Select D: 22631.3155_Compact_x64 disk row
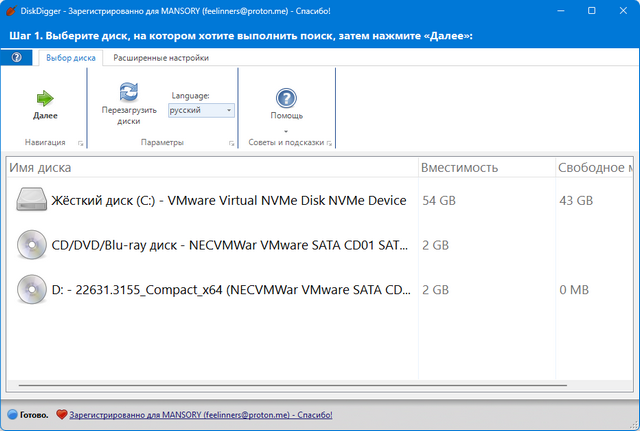 (x=320, y=289)
